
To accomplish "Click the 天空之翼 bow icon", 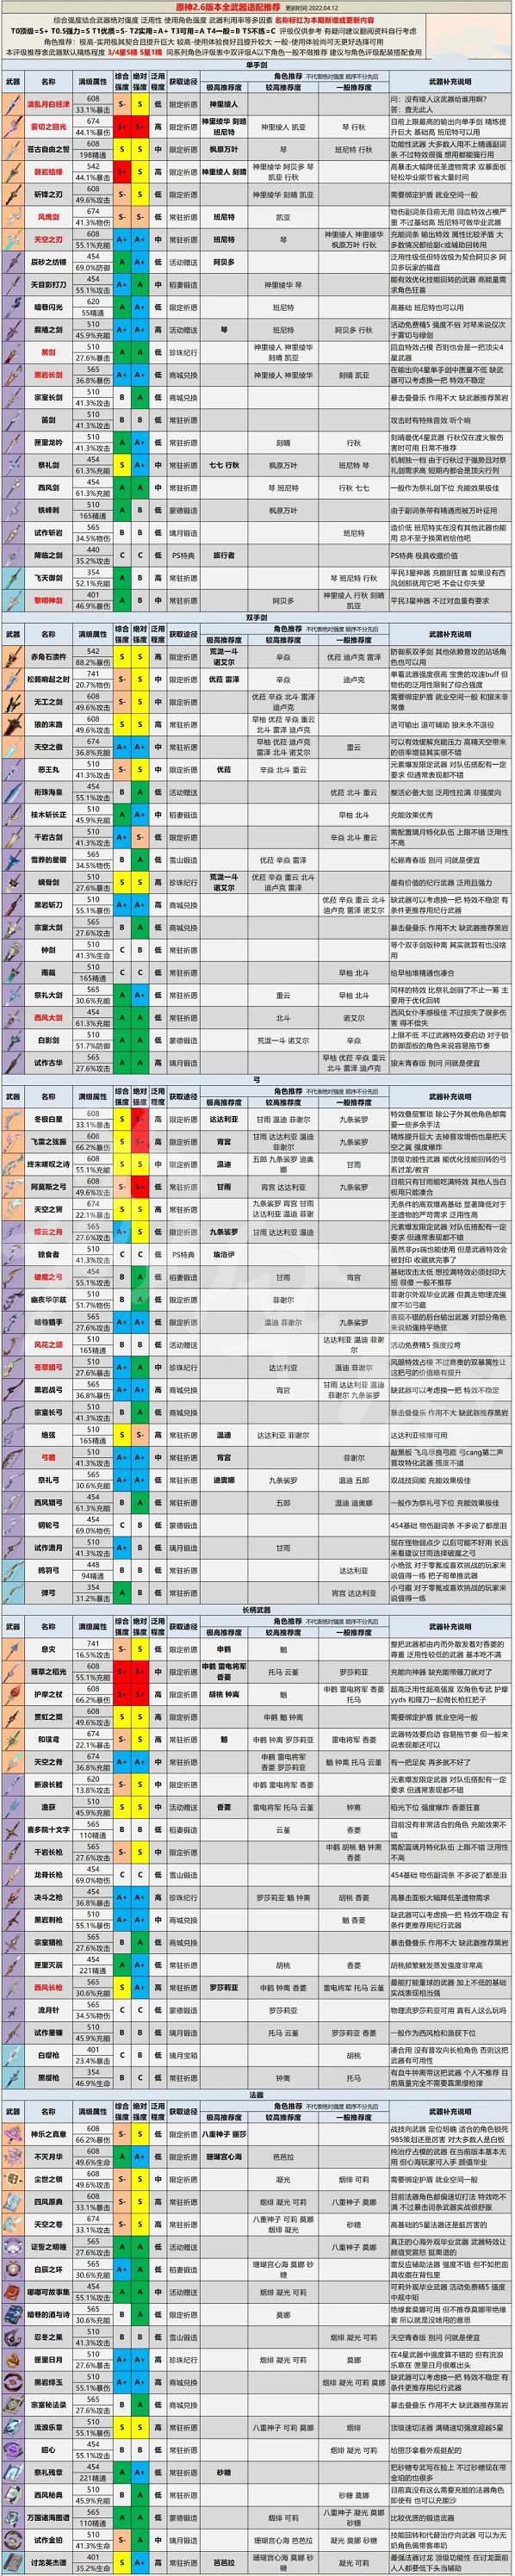I will click(12, 1208).
